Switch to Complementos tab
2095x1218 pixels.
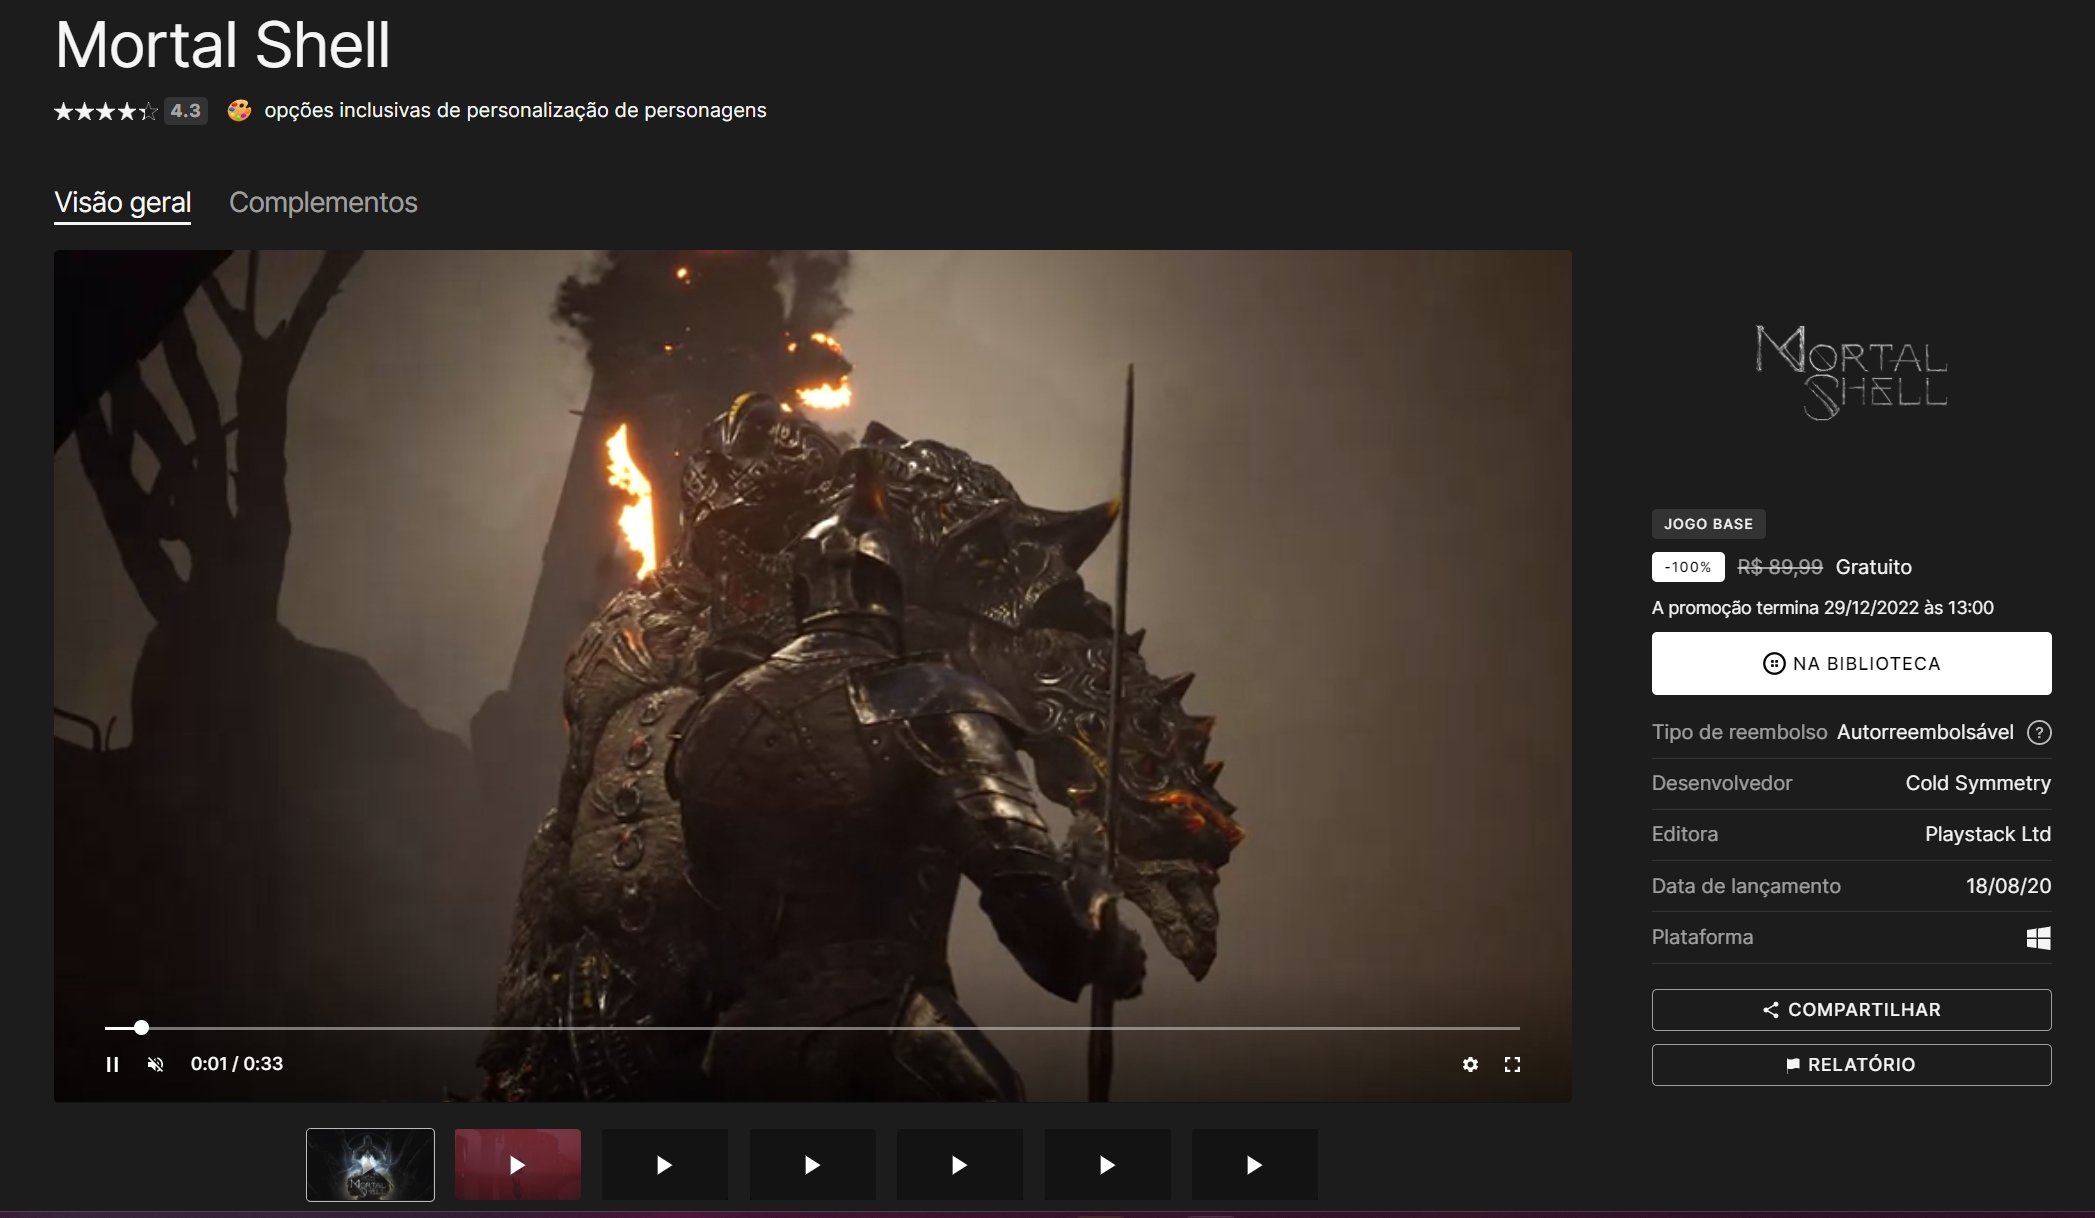tap(323, 202)
